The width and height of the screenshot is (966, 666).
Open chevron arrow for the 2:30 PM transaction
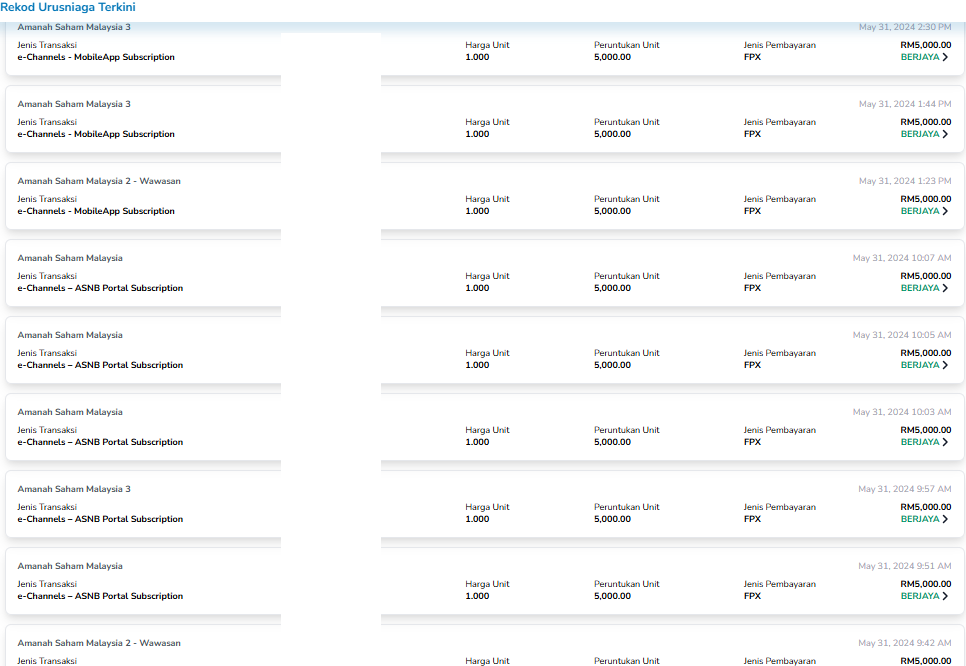[945, 57]
